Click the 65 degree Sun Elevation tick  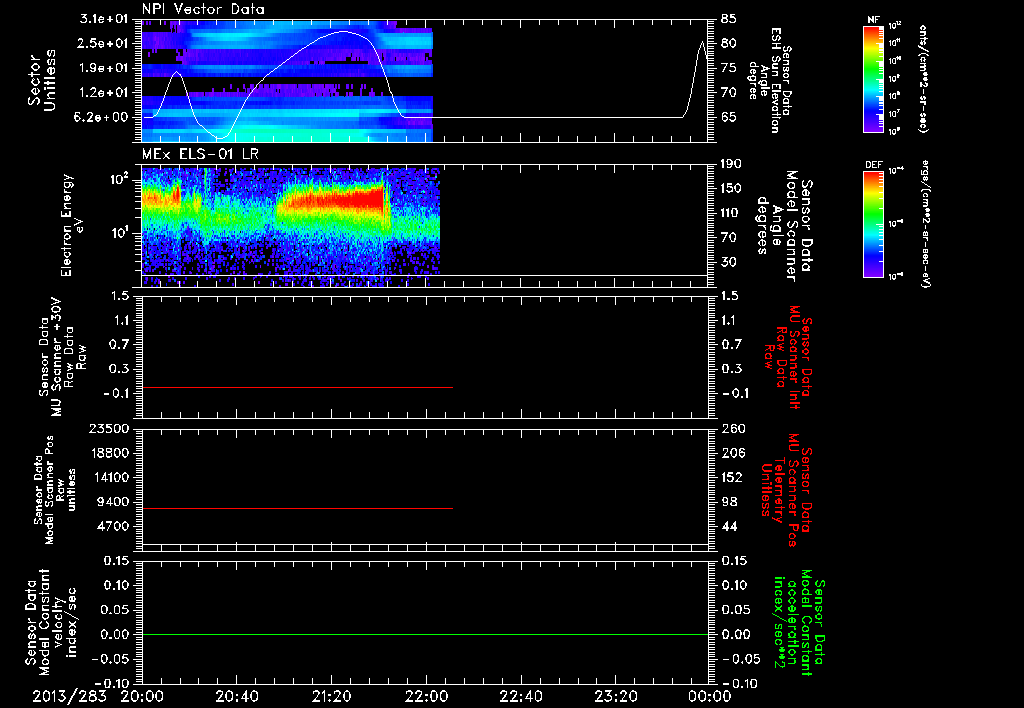coord(729,117)
